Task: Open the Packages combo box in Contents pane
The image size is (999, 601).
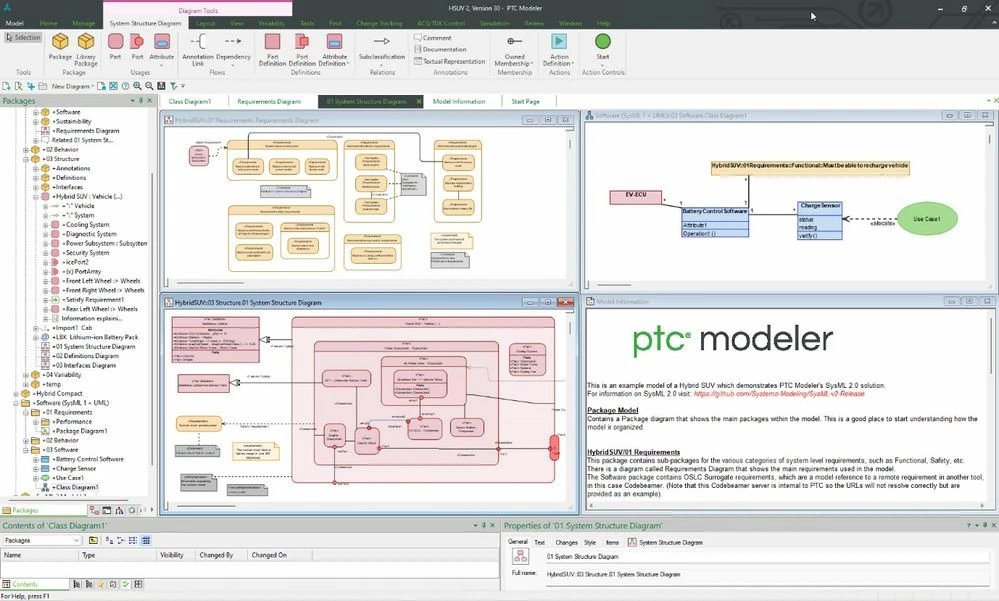Action: (x=42, y=540)
